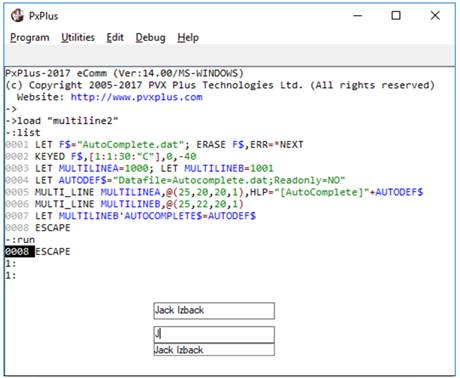
Task: Open the Debug menu
Action: coord(150,37)
